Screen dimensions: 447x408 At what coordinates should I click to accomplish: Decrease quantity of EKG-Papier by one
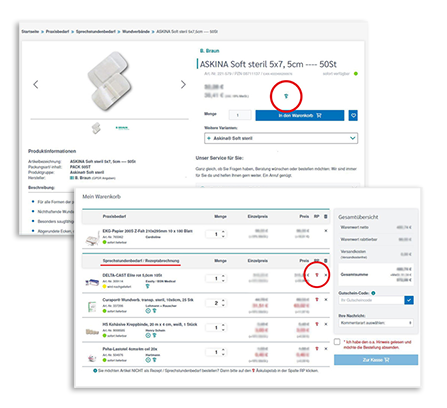pyautogui.click(x=223, y=236)
